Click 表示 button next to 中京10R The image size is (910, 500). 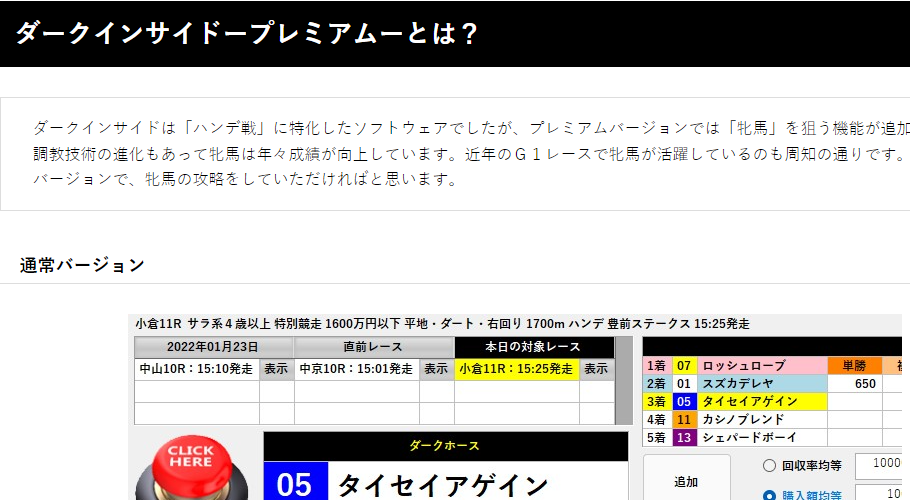tap(436, 369)
